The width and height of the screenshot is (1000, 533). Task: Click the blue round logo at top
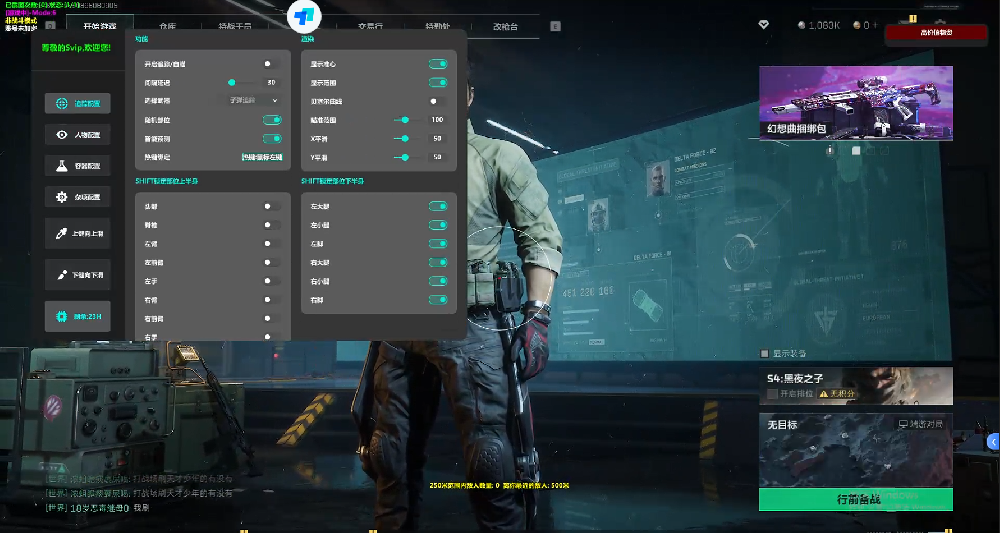tap(304, 16)
